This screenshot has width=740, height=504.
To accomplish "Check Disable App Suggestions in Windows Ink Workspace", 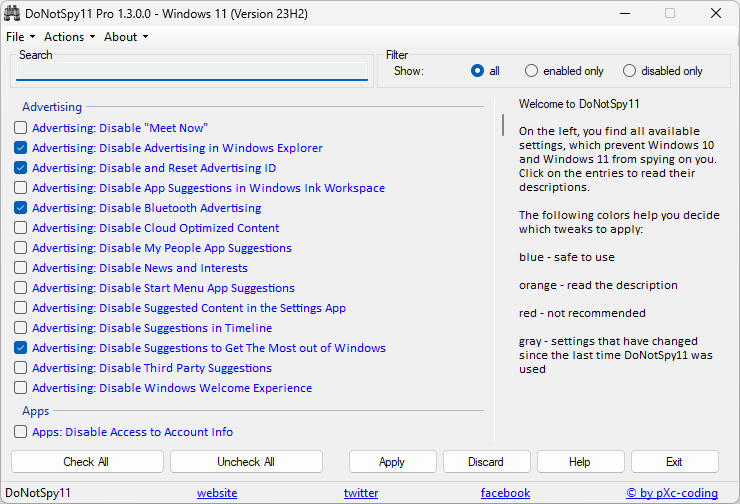I will [20, 187].
